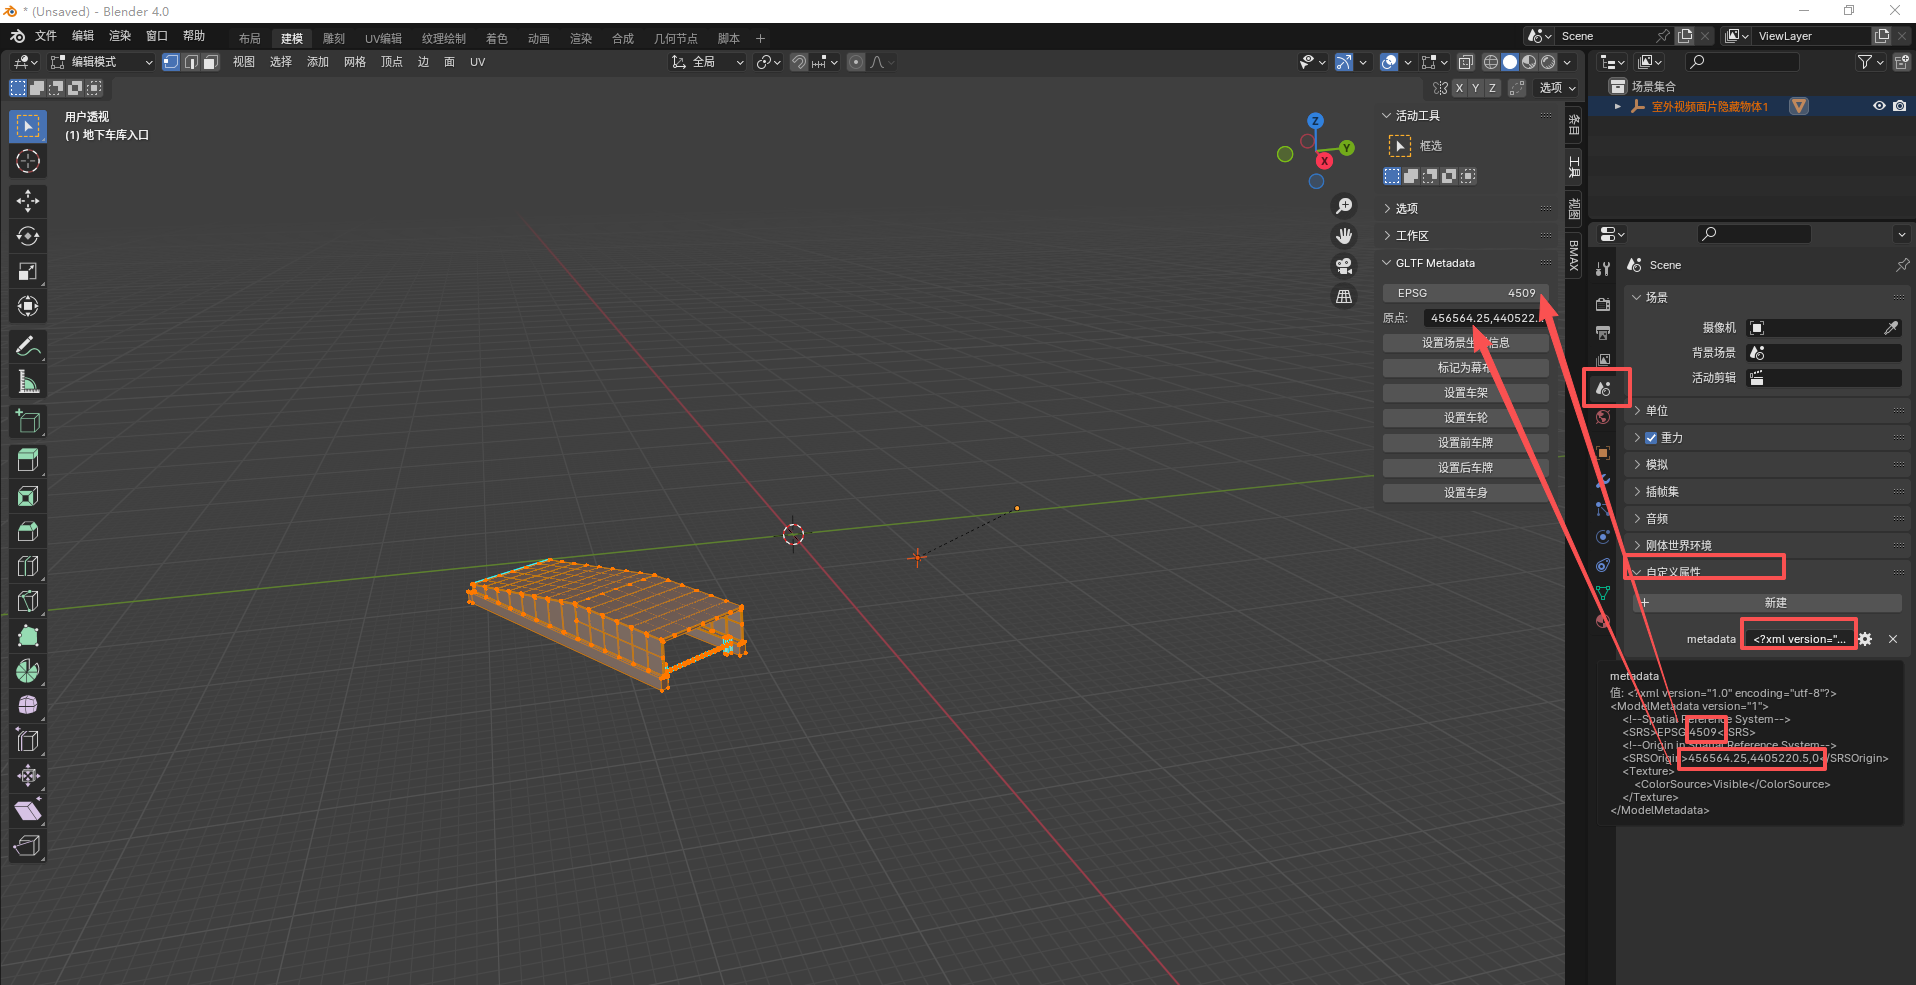
Task: Select the Move tool in left toolbar
Action: (x=28, y=201)
